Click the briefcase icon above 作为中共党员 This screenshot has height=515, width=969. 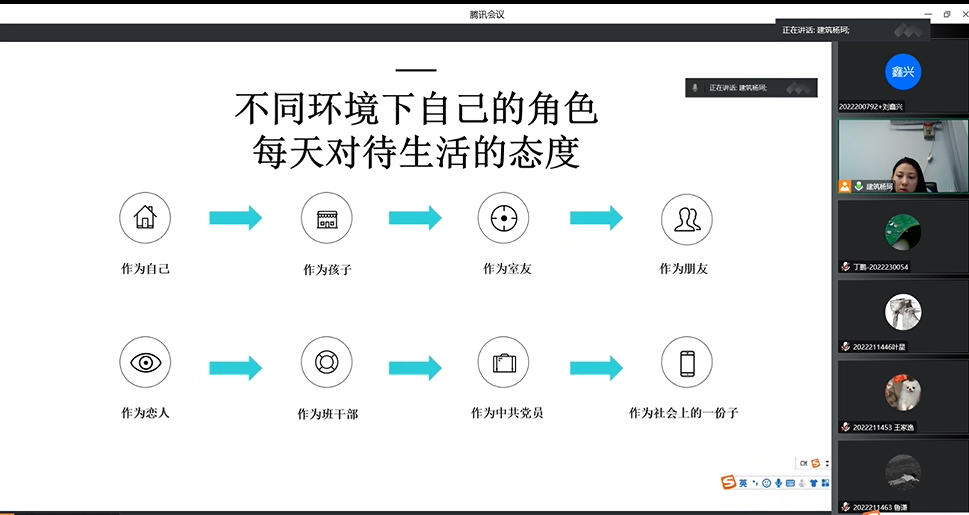tap(503, 362)
